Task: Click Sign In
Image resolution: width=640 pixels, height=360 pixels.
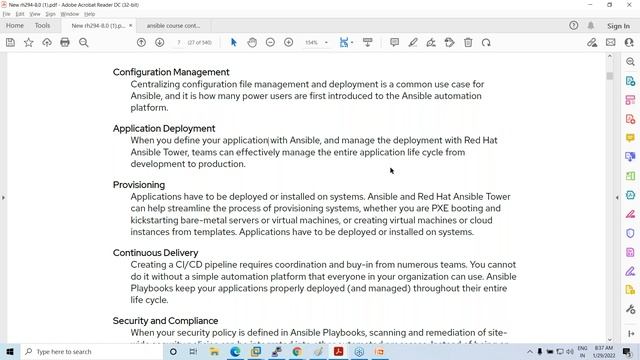Action: point(618,26)
